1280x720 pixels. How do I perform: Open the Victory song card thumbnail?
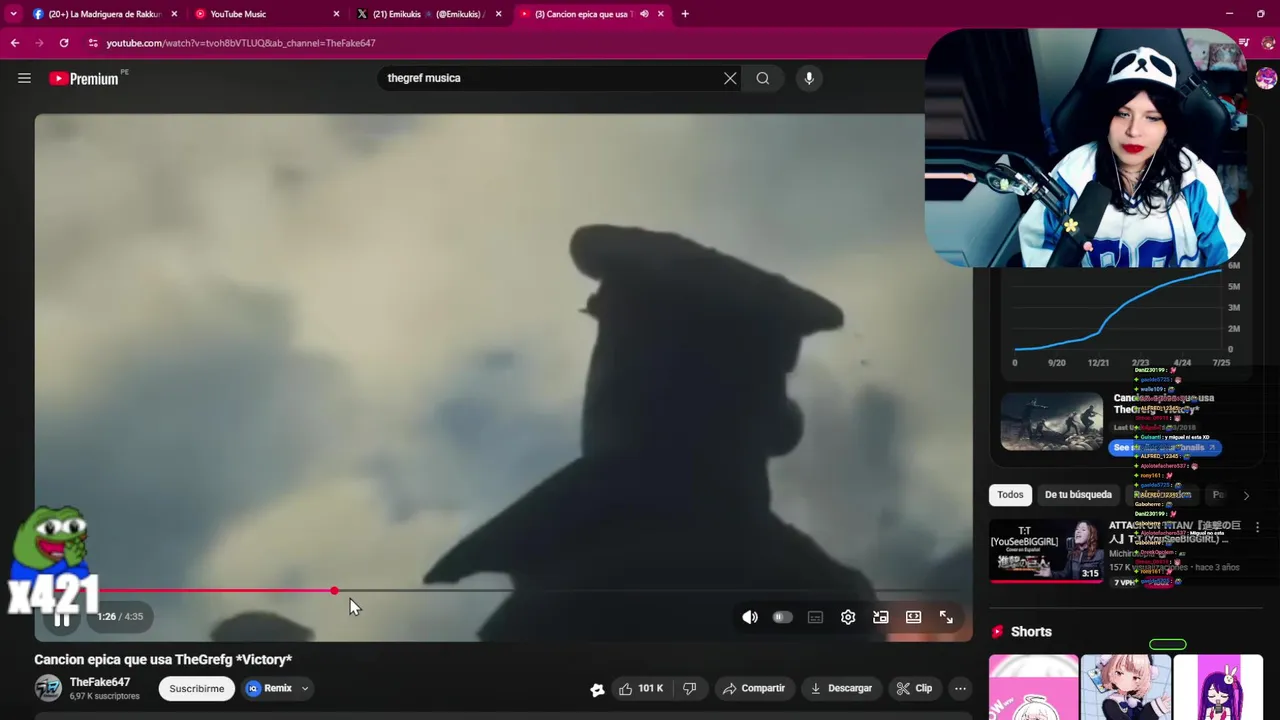click(x=1052, y=421)
